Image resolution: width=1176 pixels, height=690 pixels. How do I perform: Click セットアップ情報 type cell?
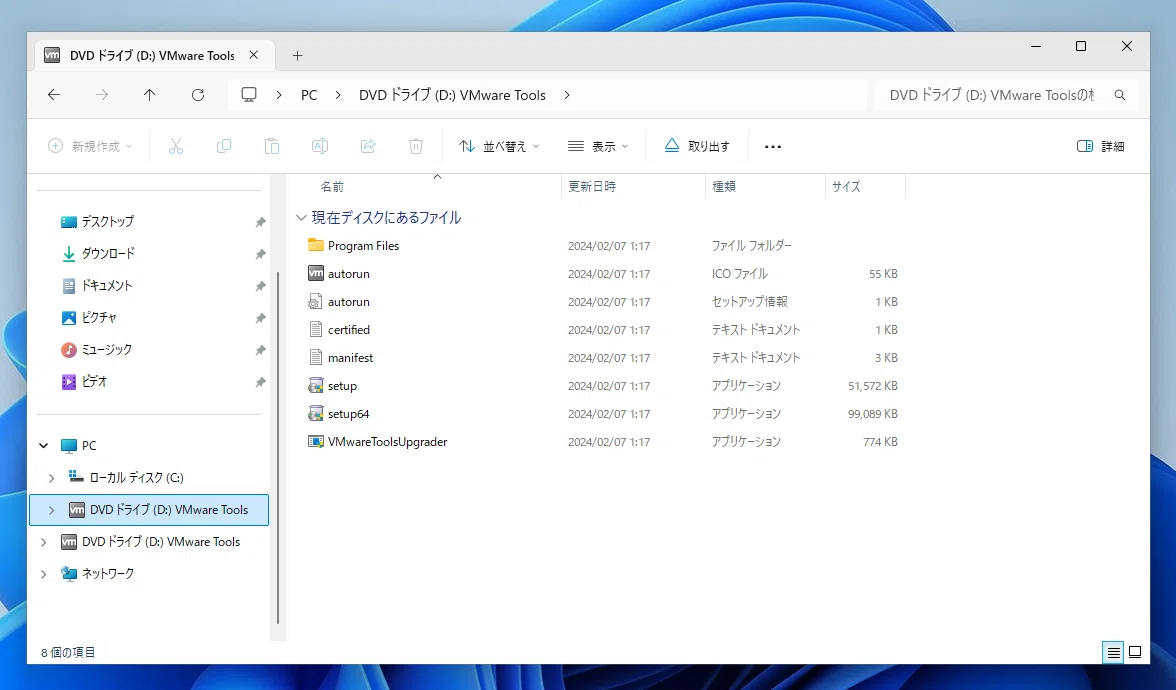coord(749,302)
